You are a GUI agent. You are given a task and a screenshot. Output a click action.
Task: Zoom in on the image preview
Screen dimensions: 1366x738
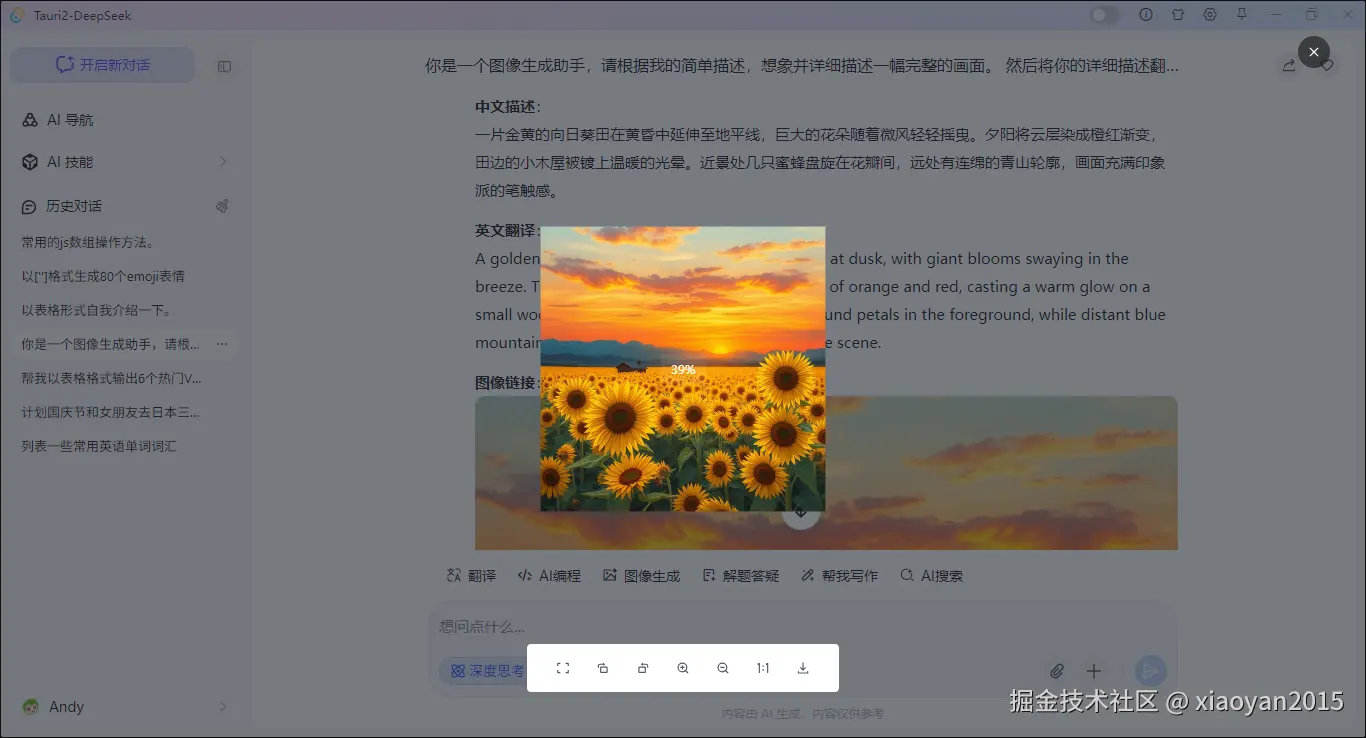[x=682, y=667]
